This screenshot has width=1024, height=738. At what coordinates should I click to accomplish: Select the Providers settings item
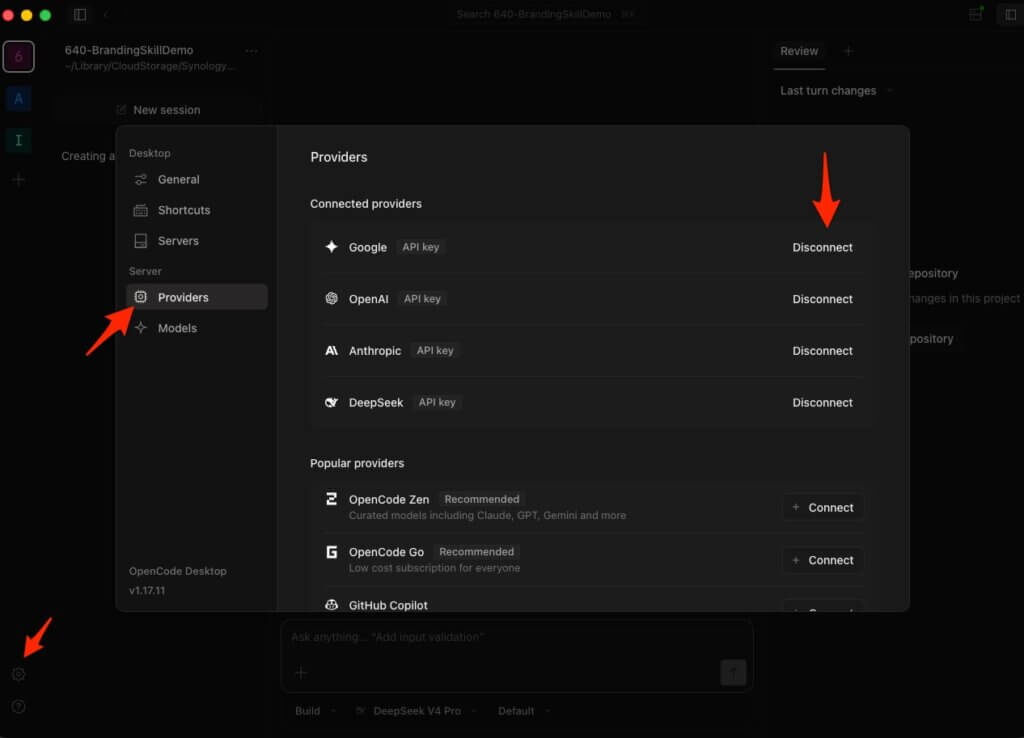point(197,297)
